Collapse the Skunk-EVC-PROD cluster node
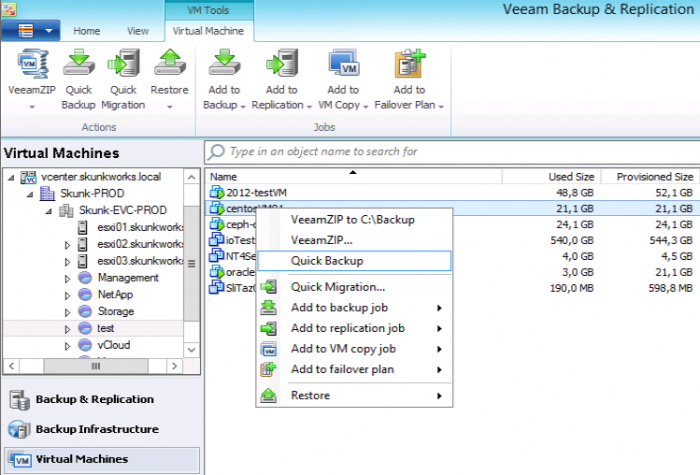700x475 pixels. pos(49,211)
